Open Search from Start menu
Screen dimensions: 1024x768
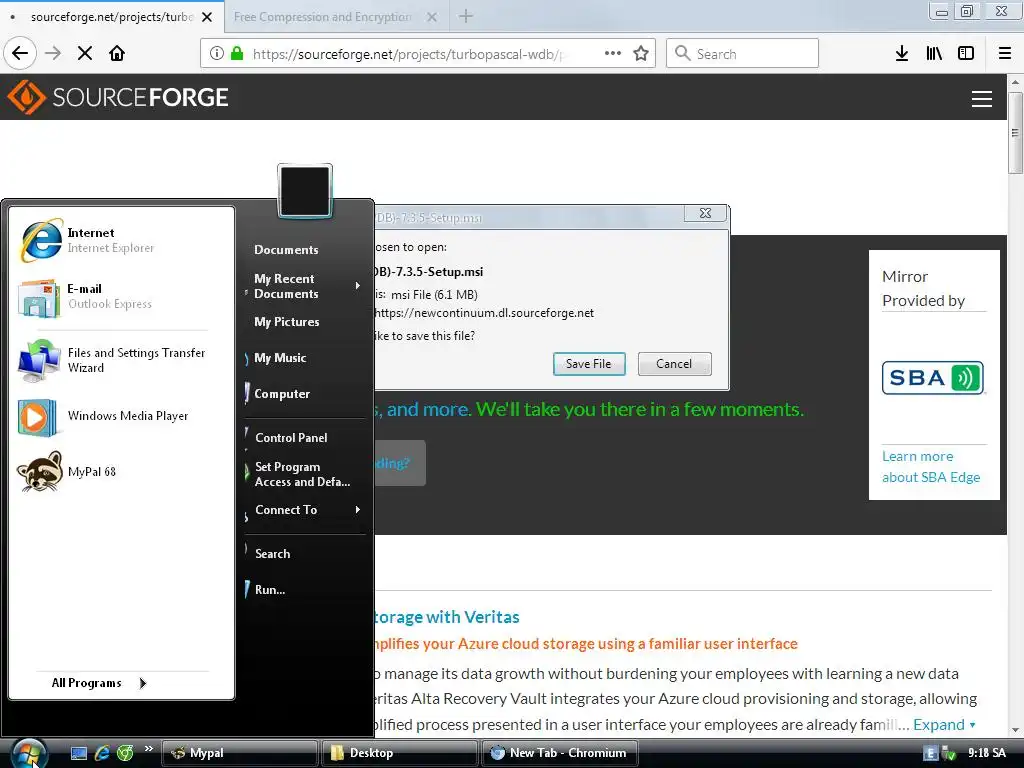(x=272, y=554)
